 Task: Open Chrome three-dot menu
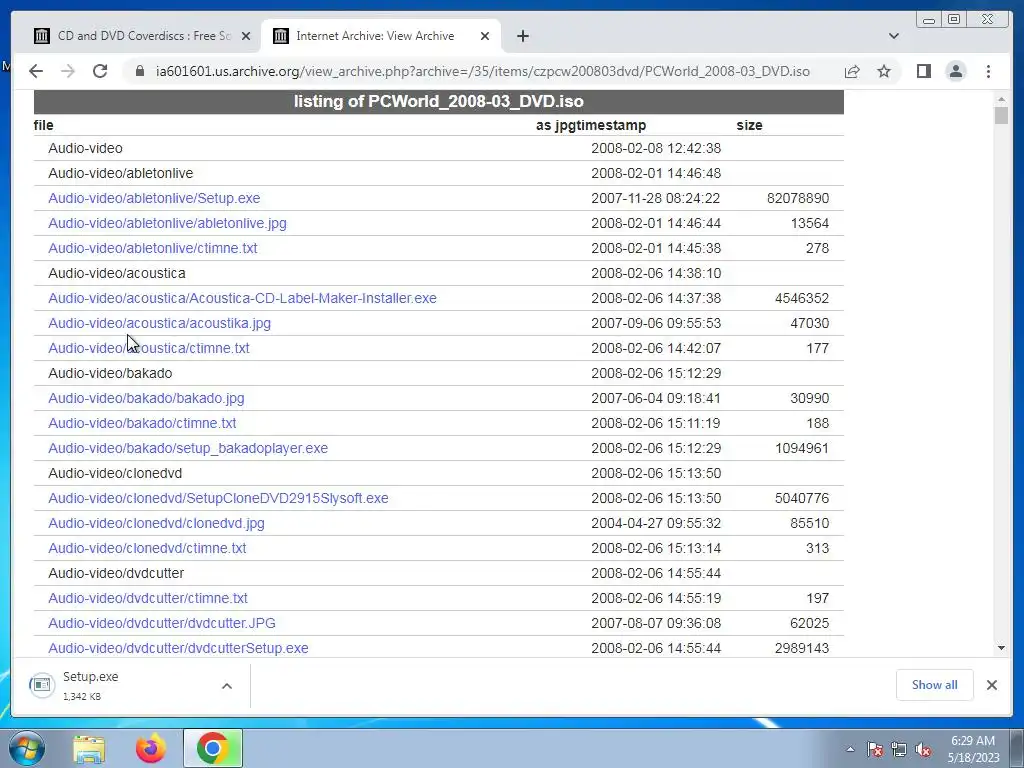point(988,71)
